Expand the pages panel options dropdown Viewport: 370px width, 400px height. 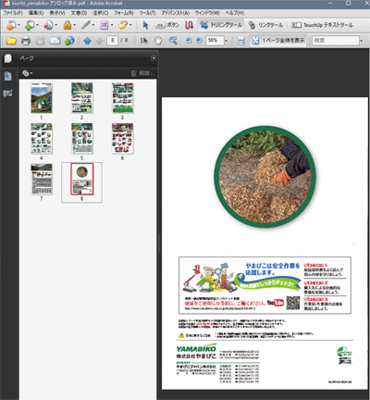pyautogui.click(x=27, y=73)
